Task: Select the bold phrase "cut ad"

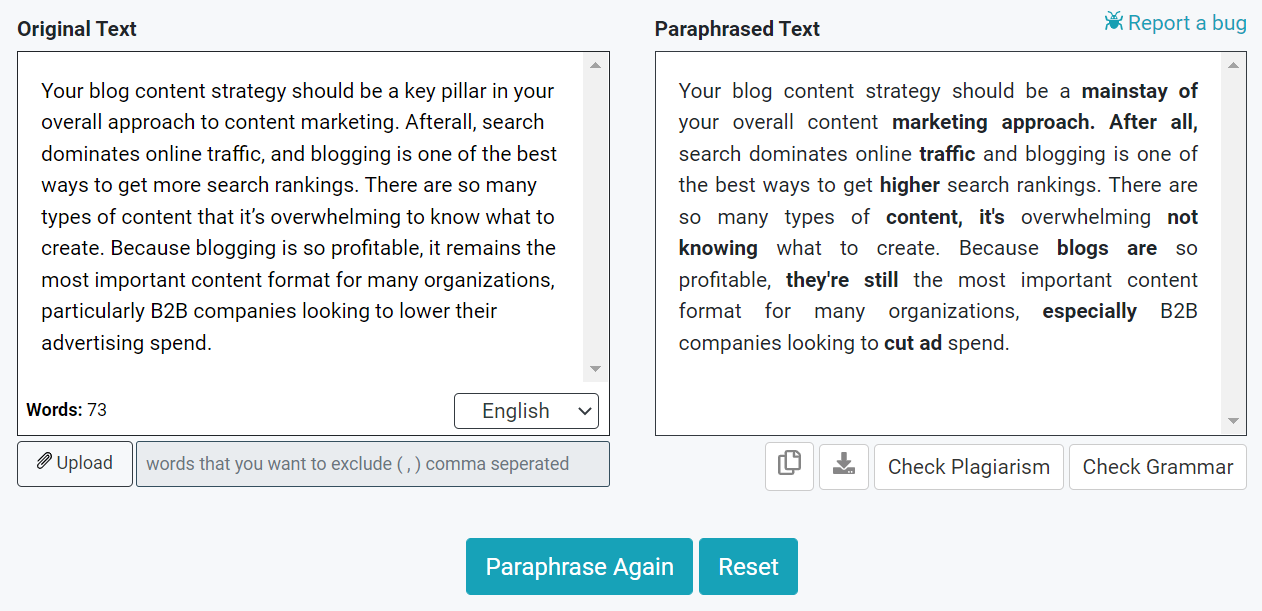Action: [913, 343]
